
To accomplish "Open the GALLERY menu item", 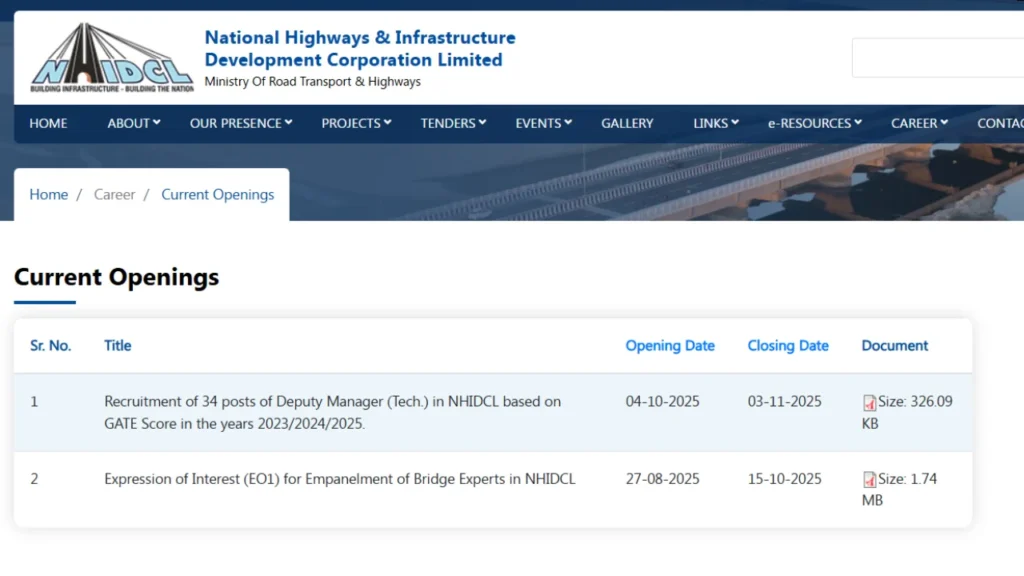I will click(x=627, y=123).
